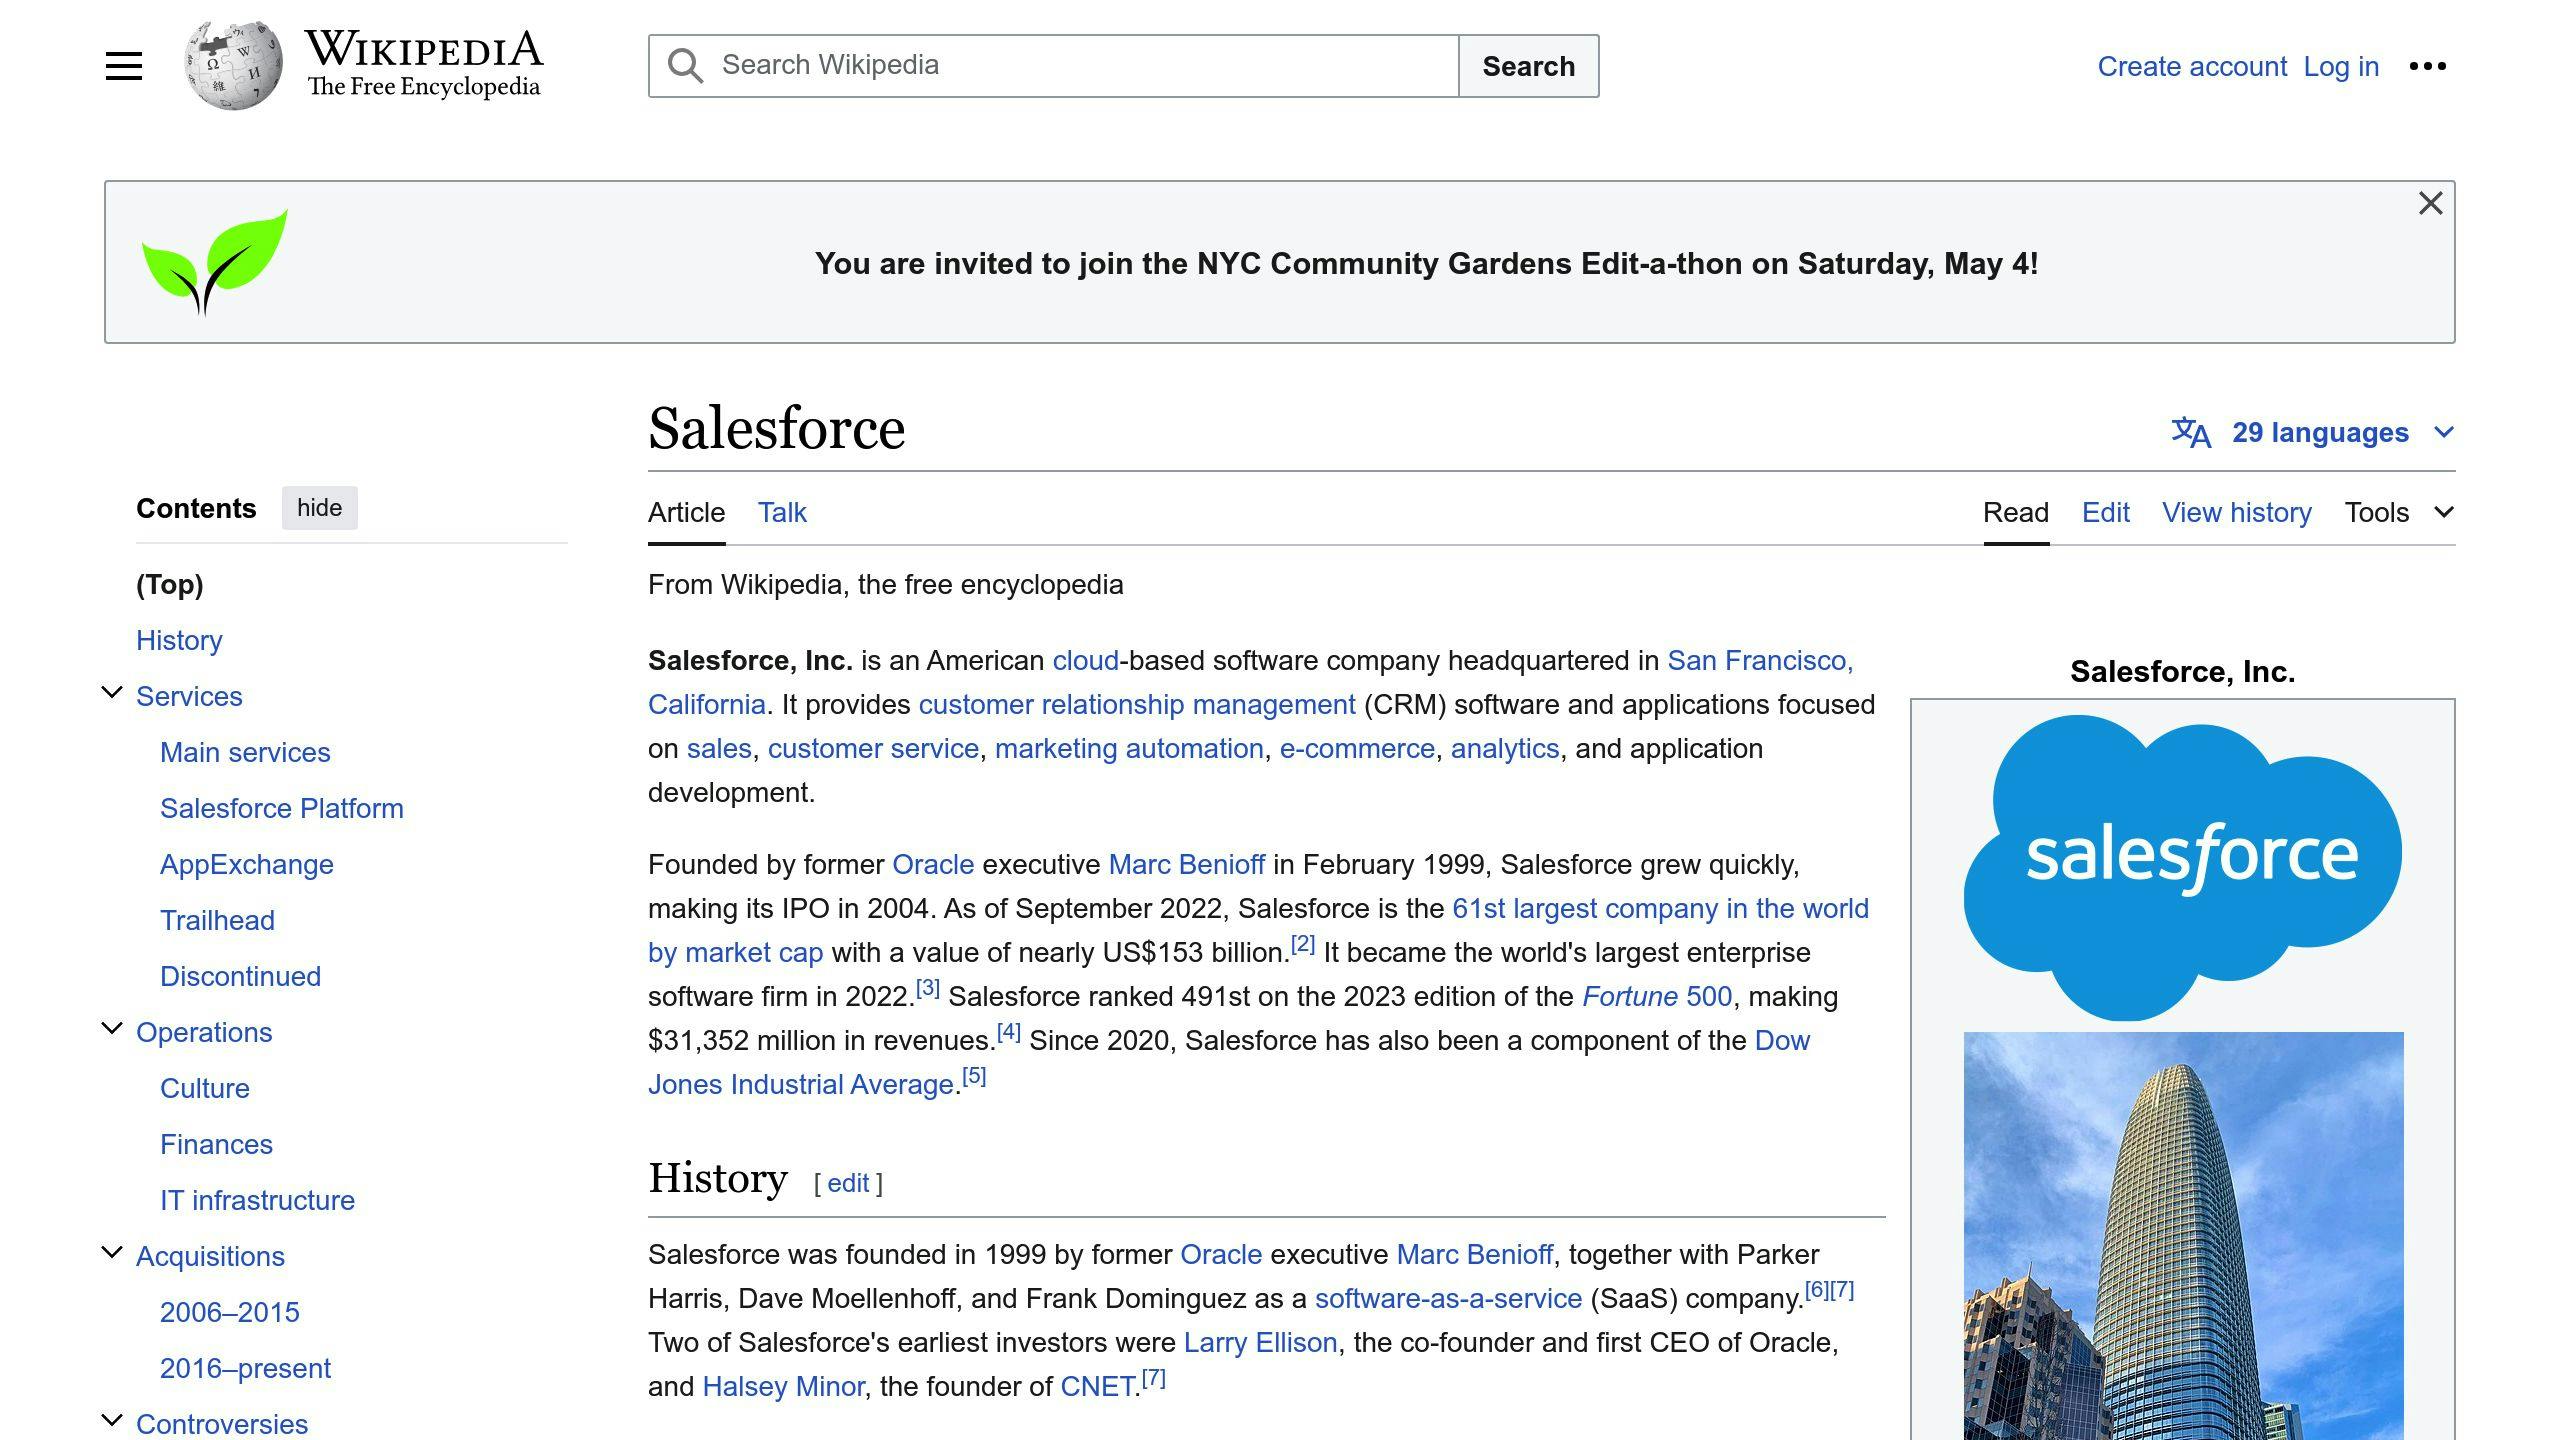Viewport: 2560px width, 1440px height.
Task: Open the Marc Benioff article link
Action: 1186,864
